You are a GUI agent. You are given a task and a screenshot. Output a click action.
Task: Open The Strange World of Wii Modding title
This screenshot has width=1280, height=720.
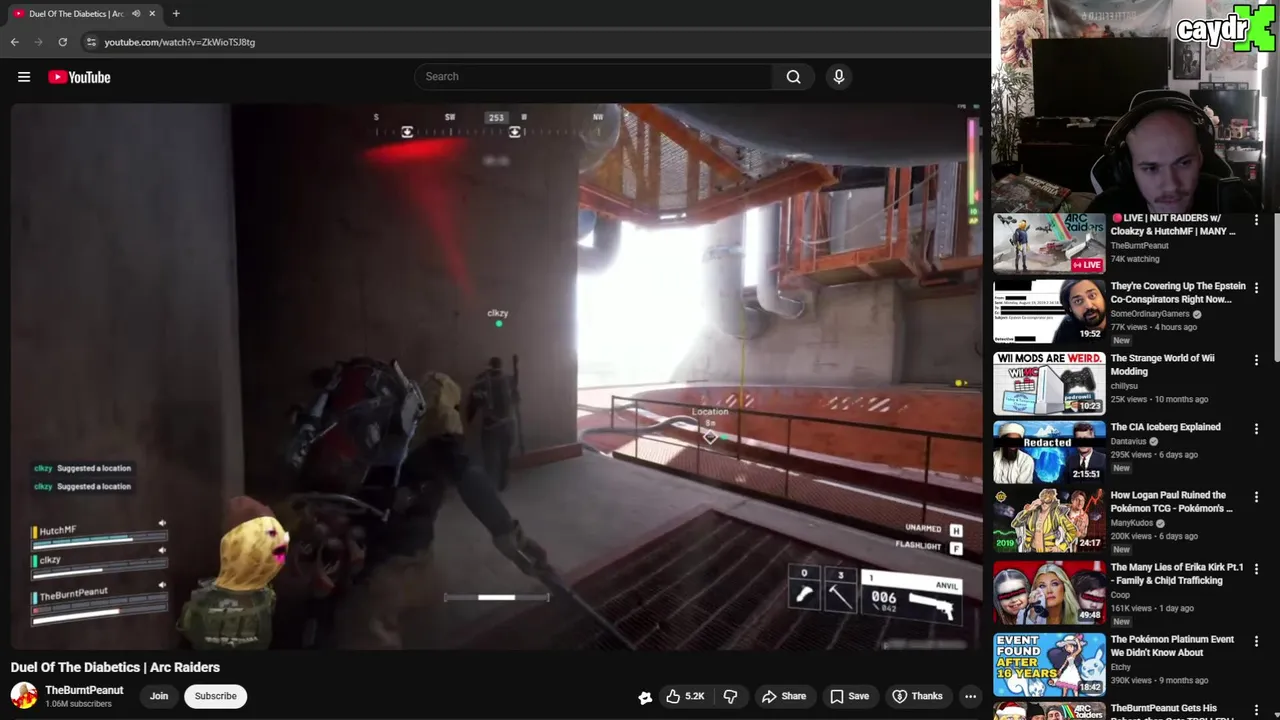(1162, 365)
